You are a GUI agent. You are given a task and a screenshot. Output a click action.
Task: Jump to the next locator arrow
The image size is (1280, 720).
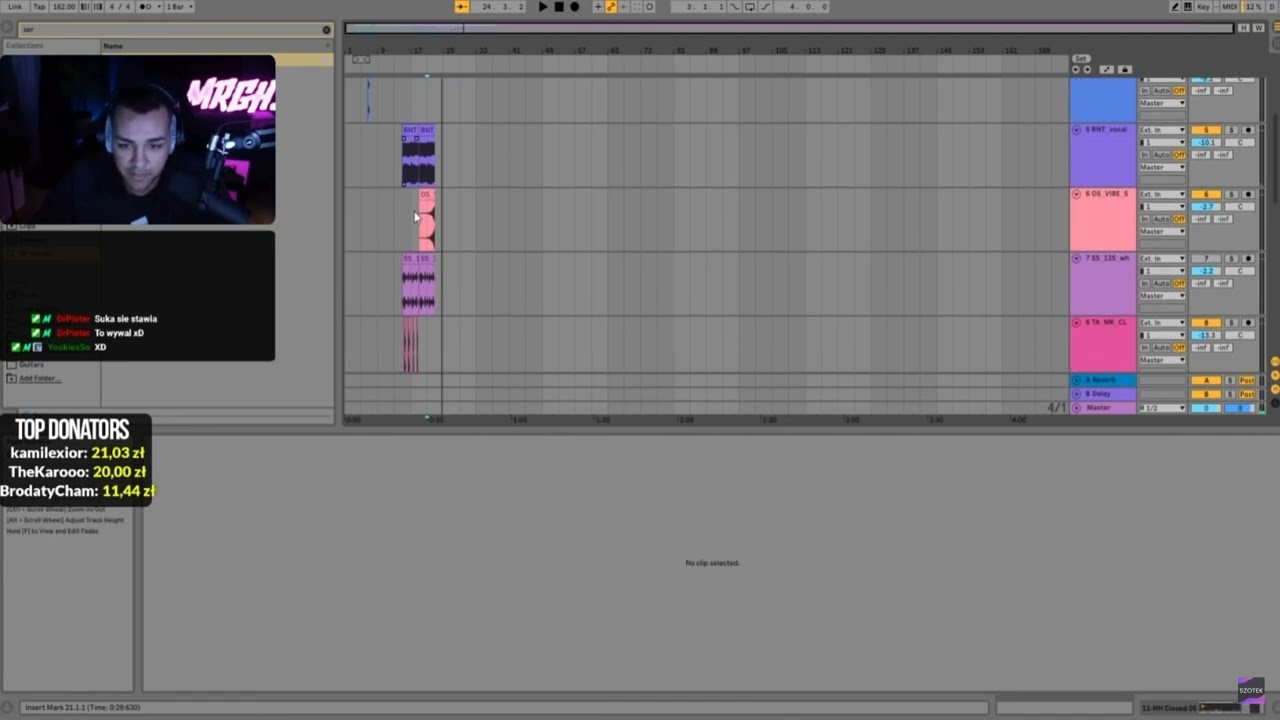(1087, 70)
